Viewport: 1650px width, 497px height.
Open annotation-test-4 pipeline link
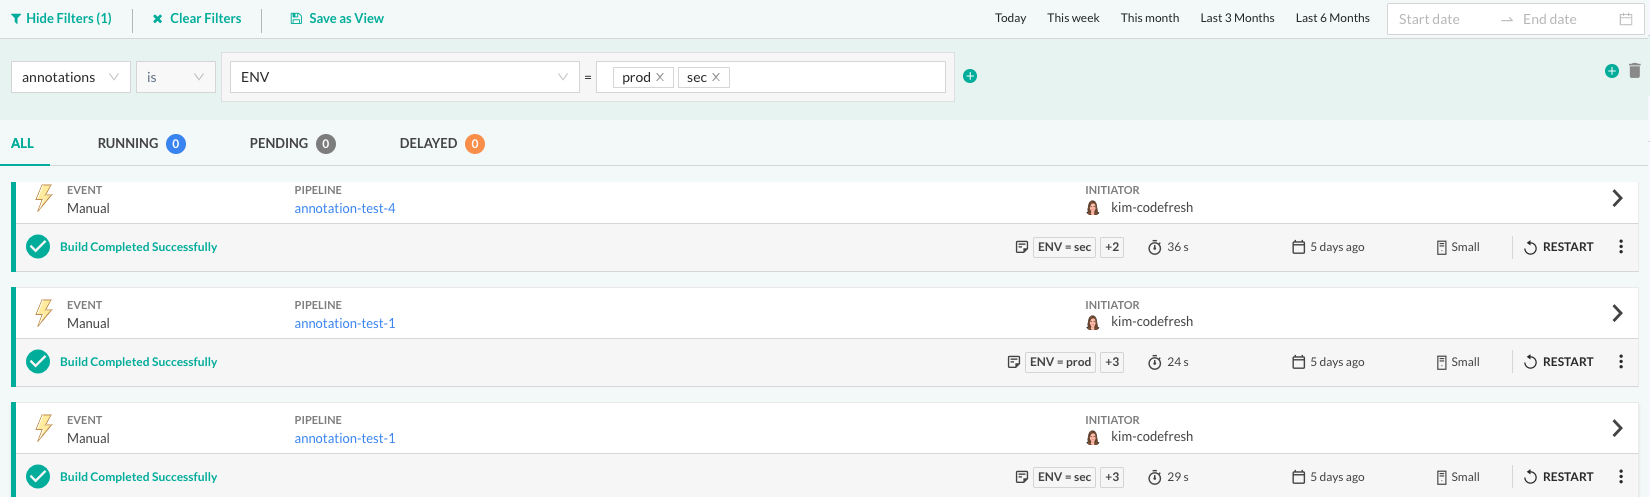pos(345,208)
